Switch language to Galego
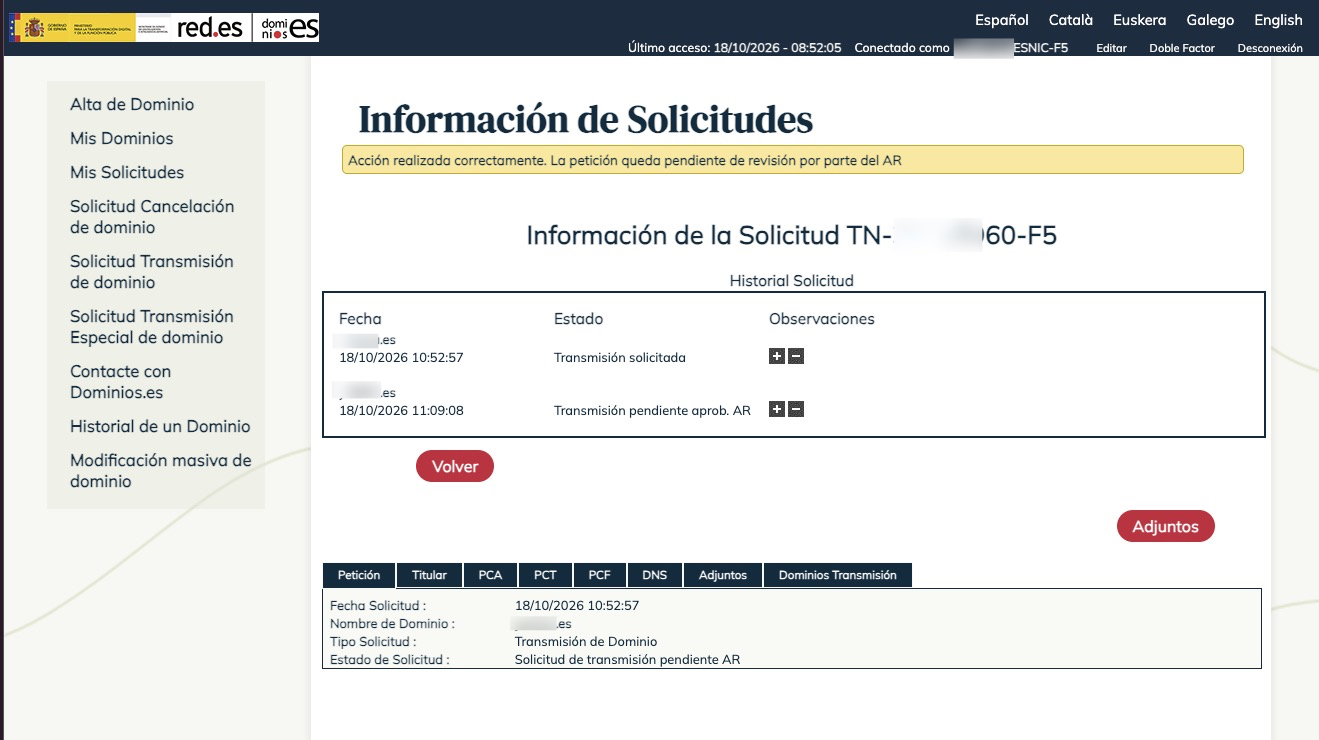Screen dimensions: 1319x740 [x=1210, y=20]
